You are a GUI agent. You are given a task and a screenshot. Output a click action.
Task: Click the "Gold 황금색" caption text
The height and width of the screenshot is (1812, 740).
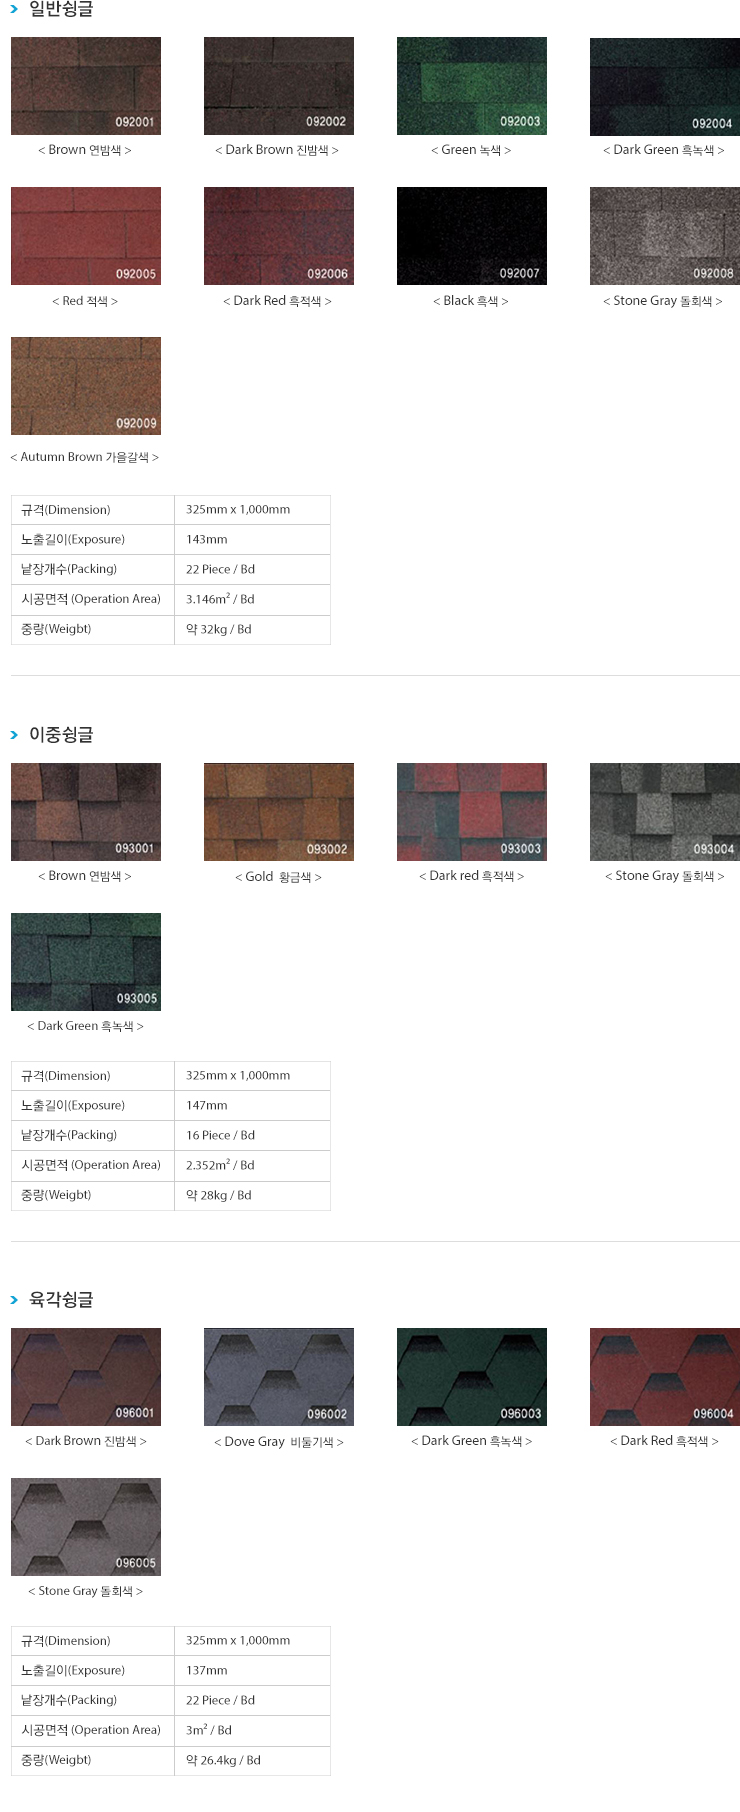click(279, 877)
